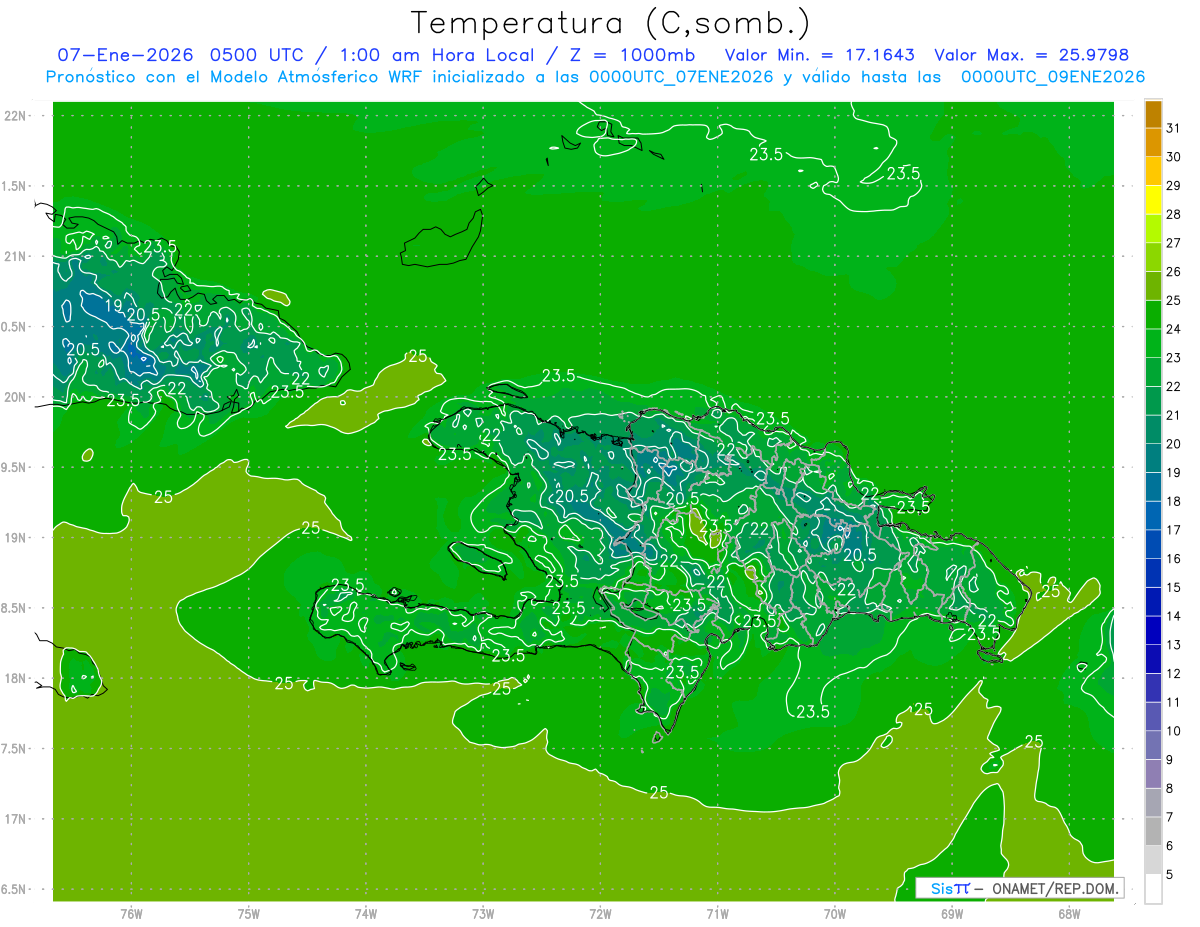Screen dimensions: 1200x927
Task: Click legend value 27 on the color scale
Action: pyautogui.click(x=1173, y=243)
